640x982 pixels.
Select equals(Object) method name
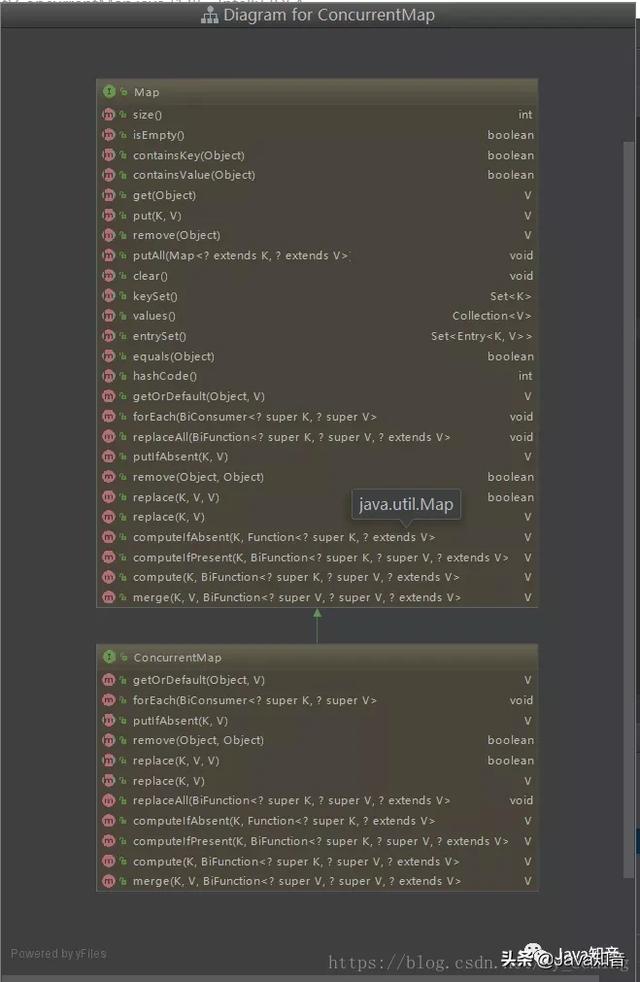coord(173,356)
